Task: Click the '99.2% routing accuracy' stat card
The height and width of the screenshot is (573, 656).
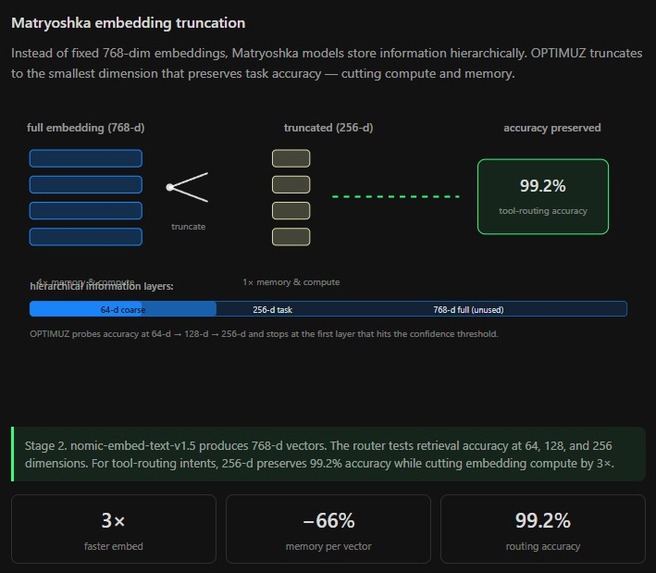Action: 543,529
